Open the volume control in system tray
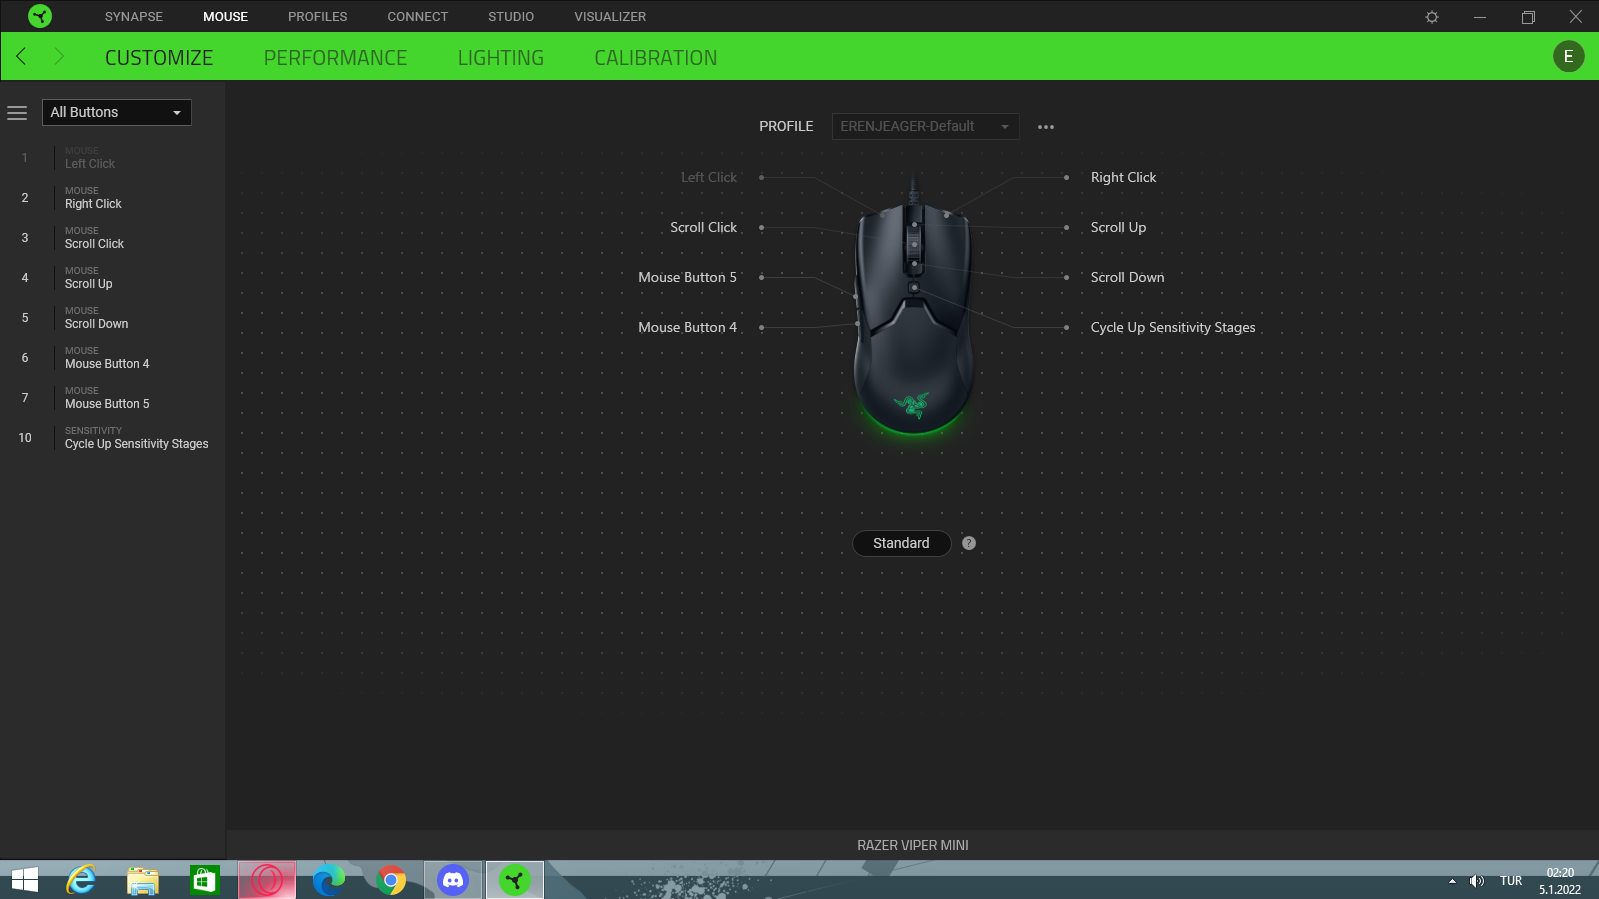Screen dimensions: 1599x899 [x=1477, y=881]
